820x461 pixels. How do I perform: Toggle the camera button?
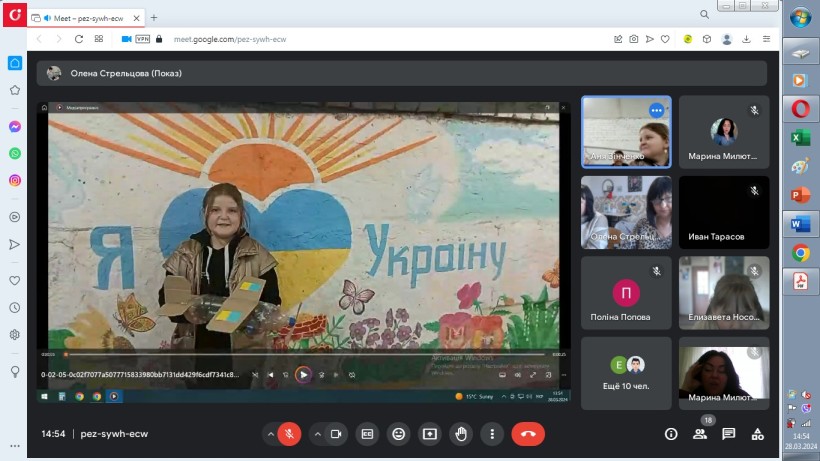(x=336, y=434)
